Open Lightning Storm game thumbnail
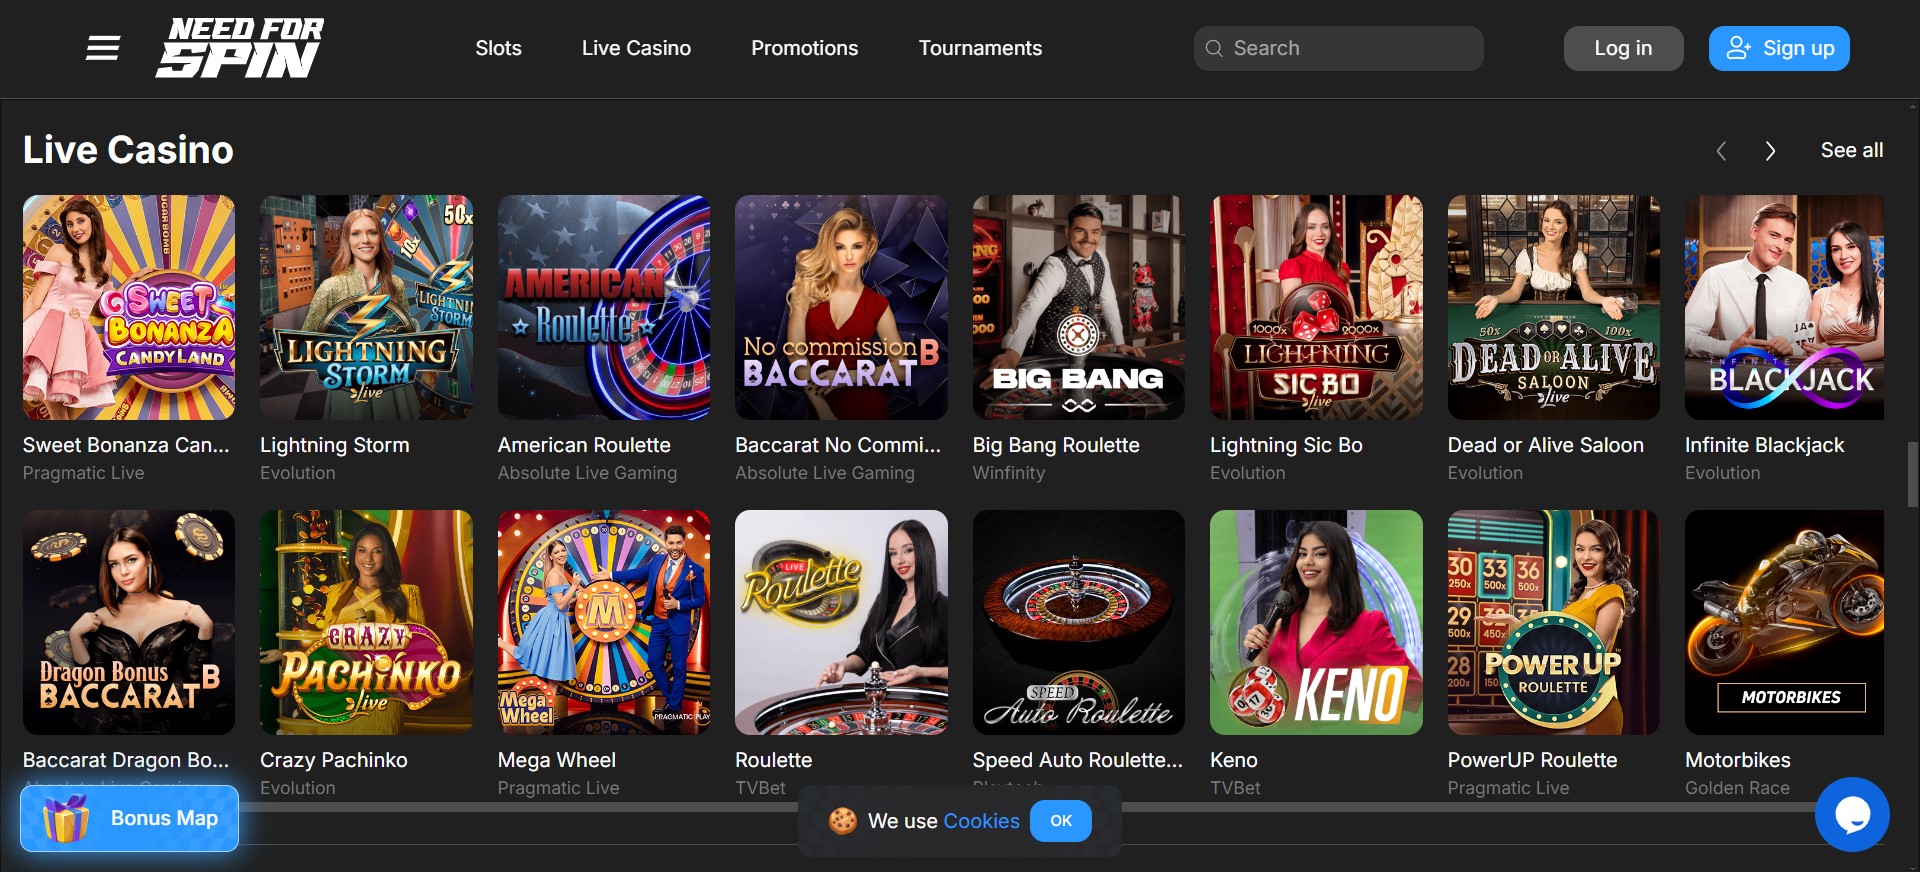 pyautogui.click(x=366, y=307)
